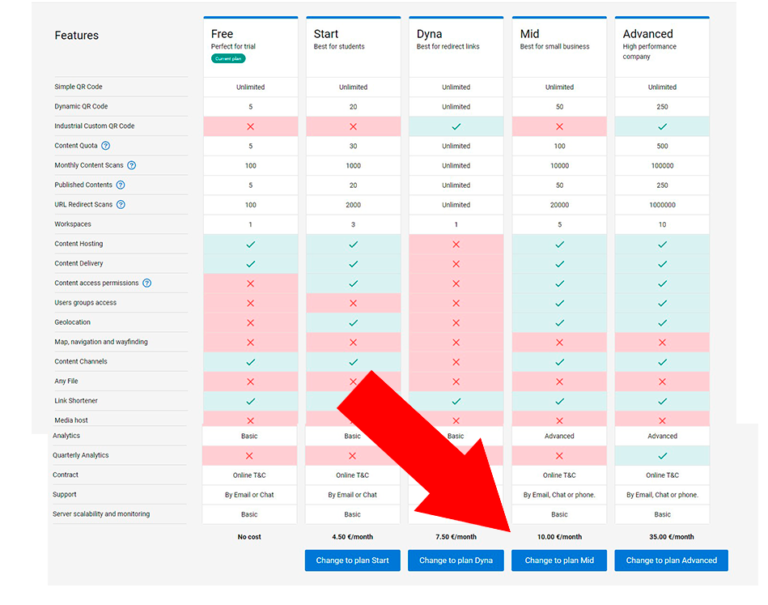Click Mid plan By Email, Chat or phone support
Screen dimensions: 768x605
pyautogui.click(x=559, y=495)
